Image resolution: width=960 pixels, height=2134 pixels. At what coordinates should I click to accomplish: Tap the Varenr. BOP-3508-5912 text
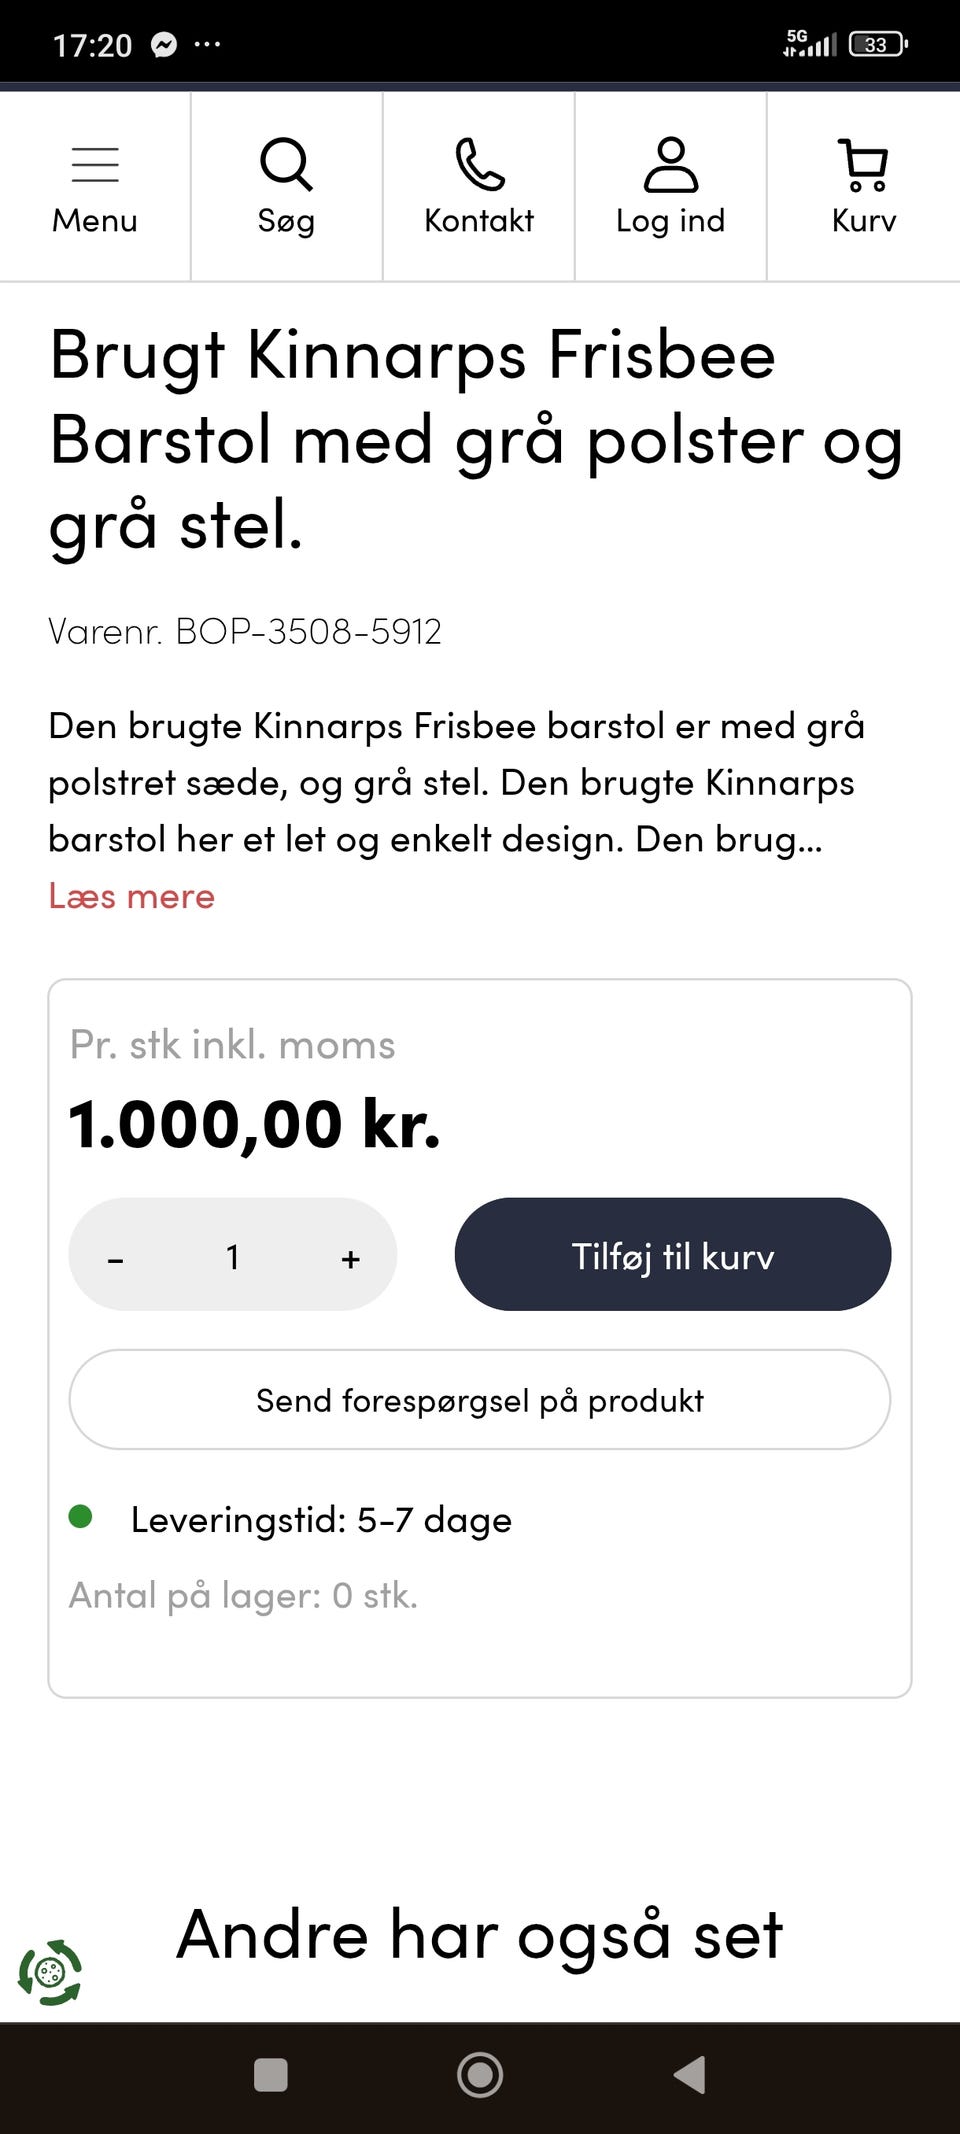pyautogui.click(x=245, y=631)
